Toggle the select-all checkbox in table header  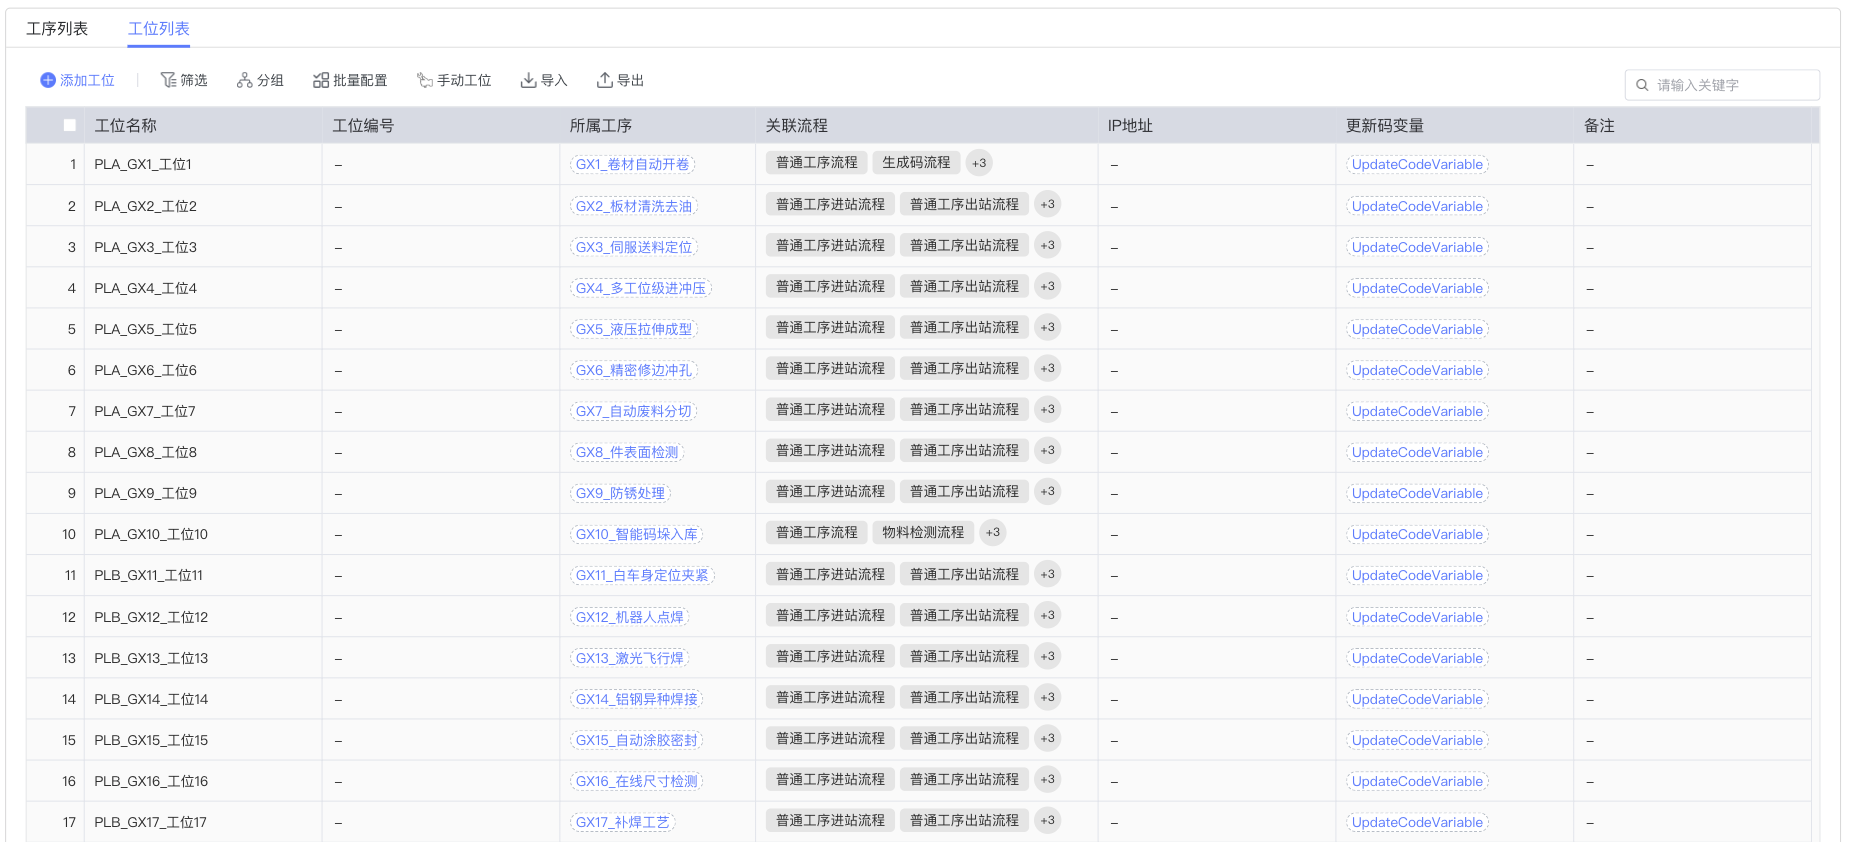(69, 125)
